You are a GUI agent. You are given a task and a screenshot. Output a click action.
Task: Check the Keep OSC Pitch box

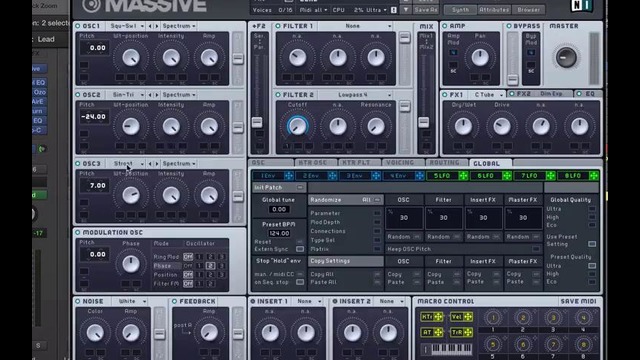536,249
